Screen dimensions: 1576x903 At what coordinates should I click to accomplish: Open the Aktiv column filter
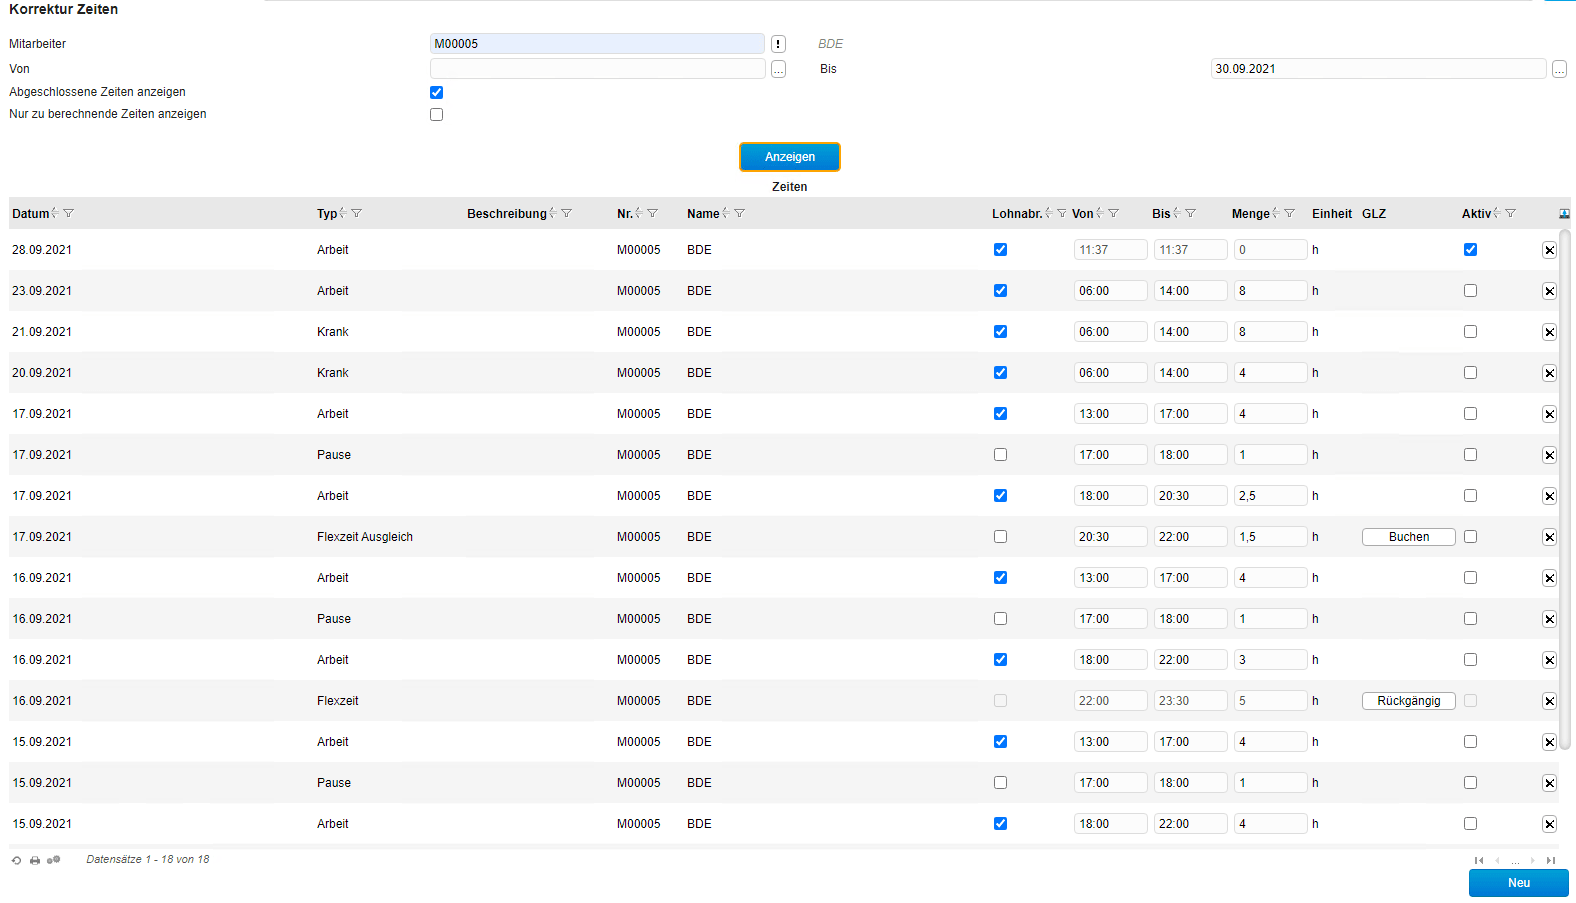[x=1510, y=213]
